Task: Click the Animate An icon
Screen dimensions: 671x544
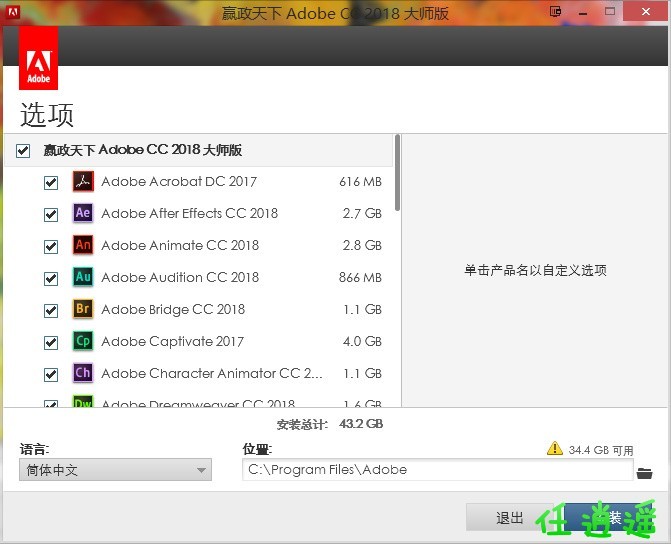Action: click(83, 245)
